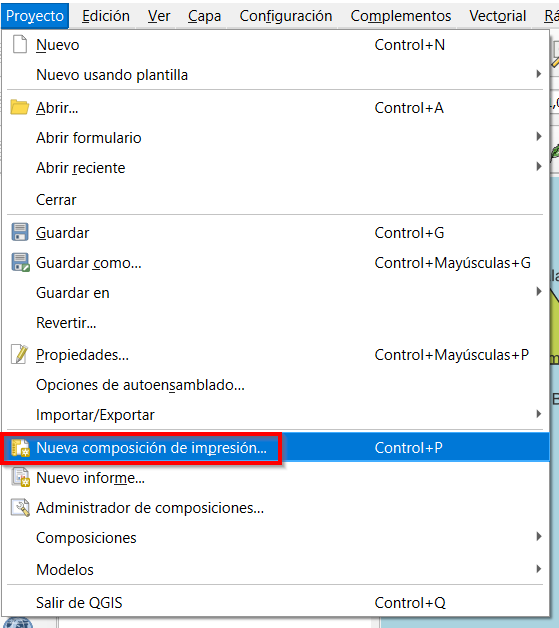The width and height of the screenshot is (559, 628).
Task: Open the Vectorial menu
Action: [x=497, y=16]
